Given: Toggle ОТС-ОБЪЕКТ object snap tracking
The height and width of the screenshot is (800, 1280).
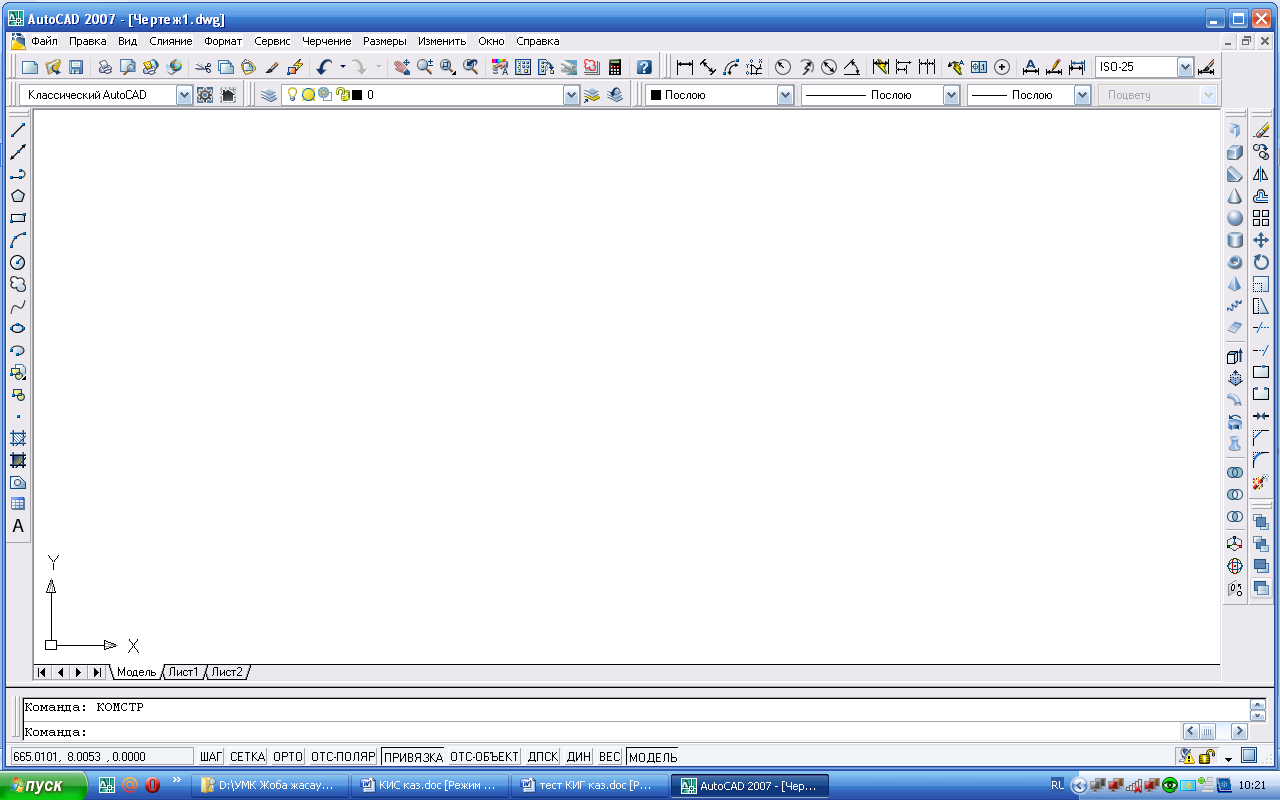Looking at the screenshot, I should (484, 757).
